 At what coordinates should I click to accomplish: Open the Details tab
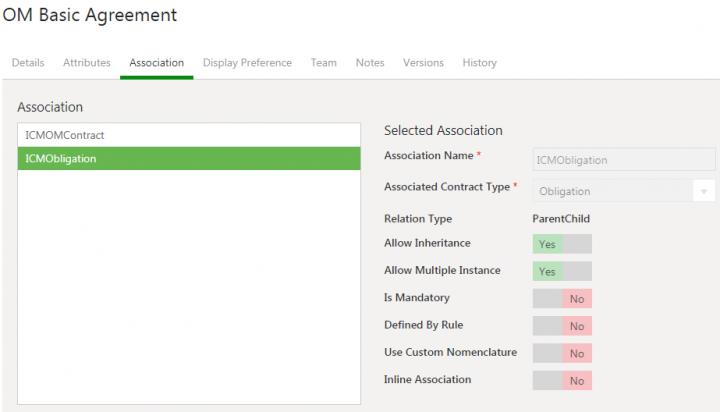28,62
